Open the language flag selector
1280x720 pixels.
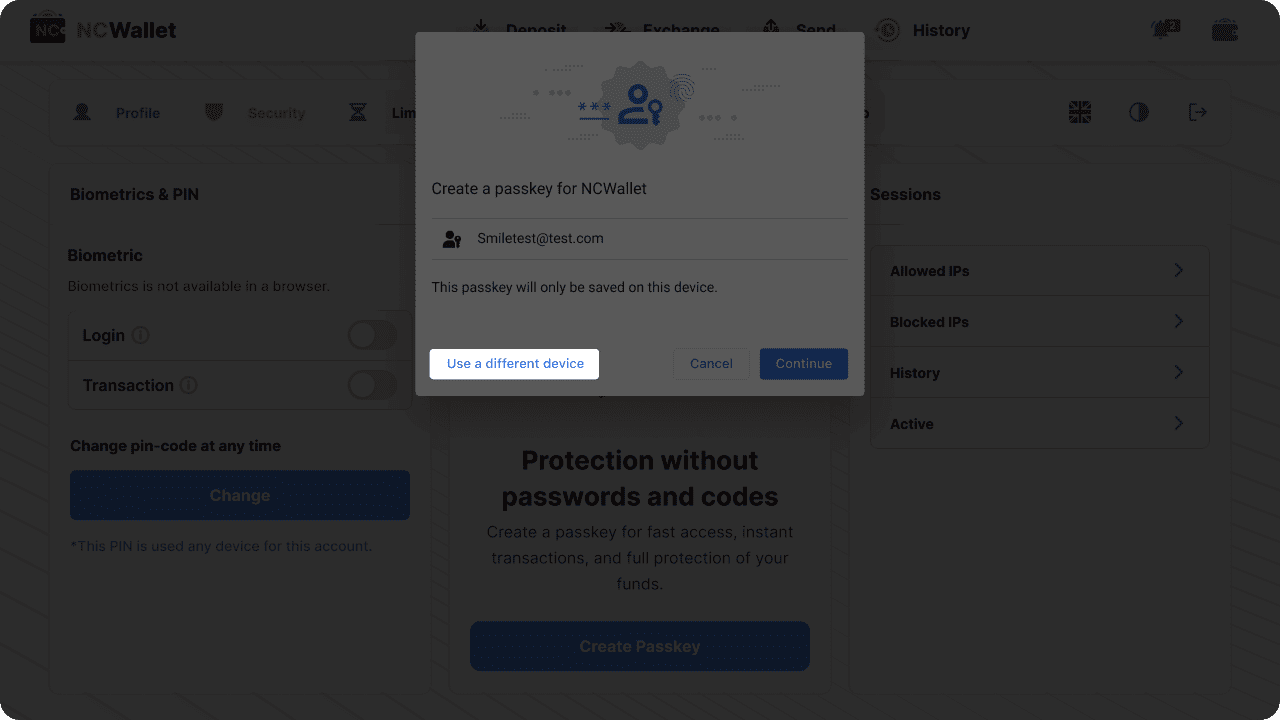(1080, 113)
